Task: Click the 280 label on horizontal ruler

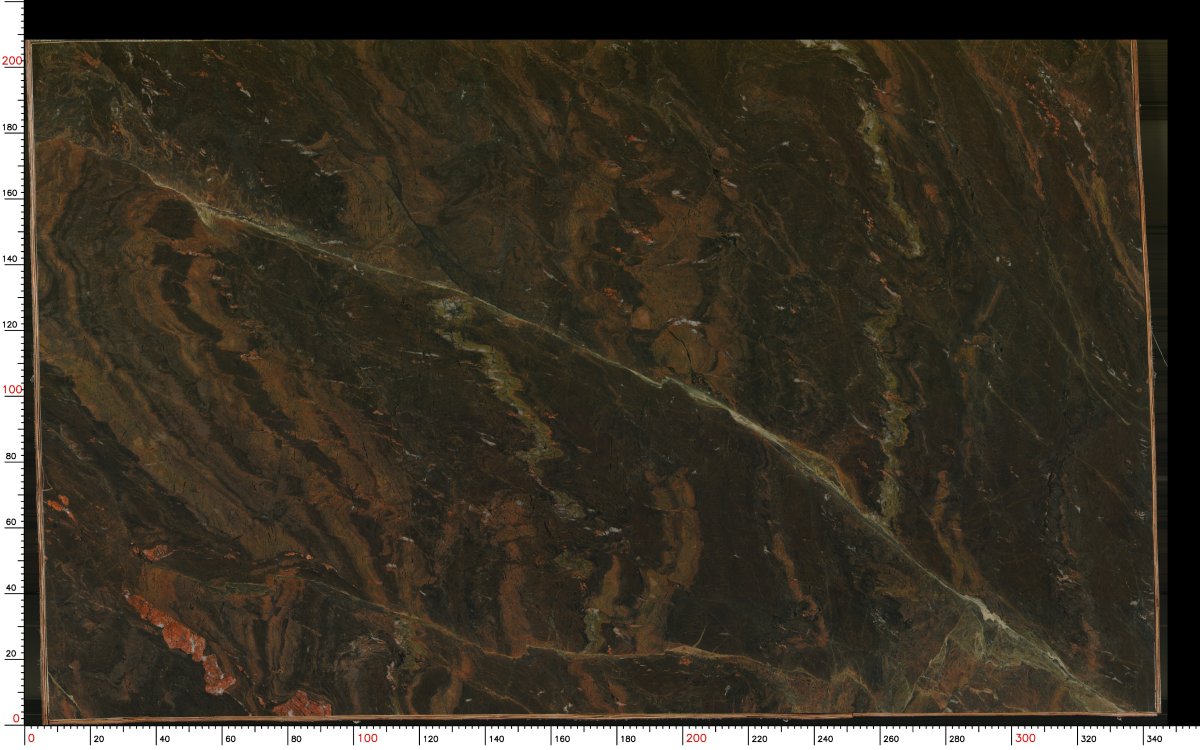Action: coord(958,739)
